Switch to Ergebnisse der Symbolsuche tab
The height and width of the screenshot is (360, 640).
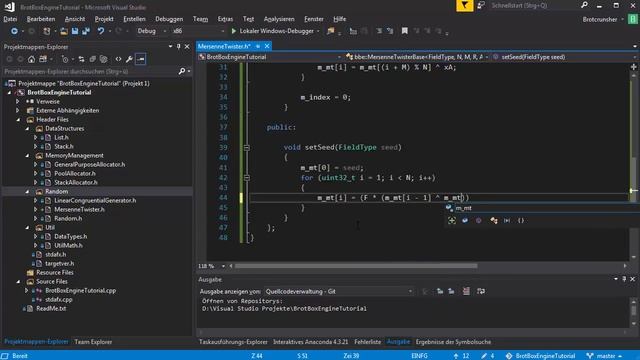pos(453,342)
